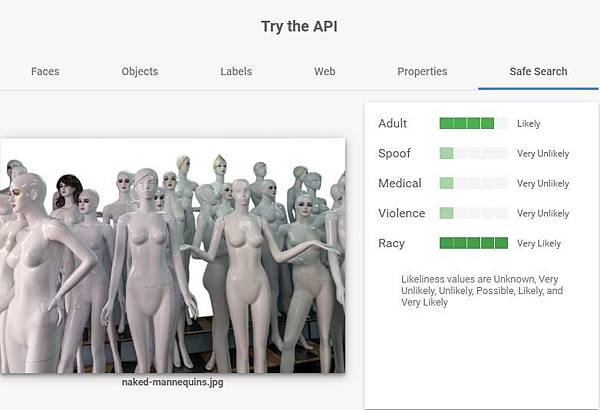The width and height of the screenshot is (600, 410).
Task: Click the Medical likelihood bar
Action: click(x=474, y=183)
